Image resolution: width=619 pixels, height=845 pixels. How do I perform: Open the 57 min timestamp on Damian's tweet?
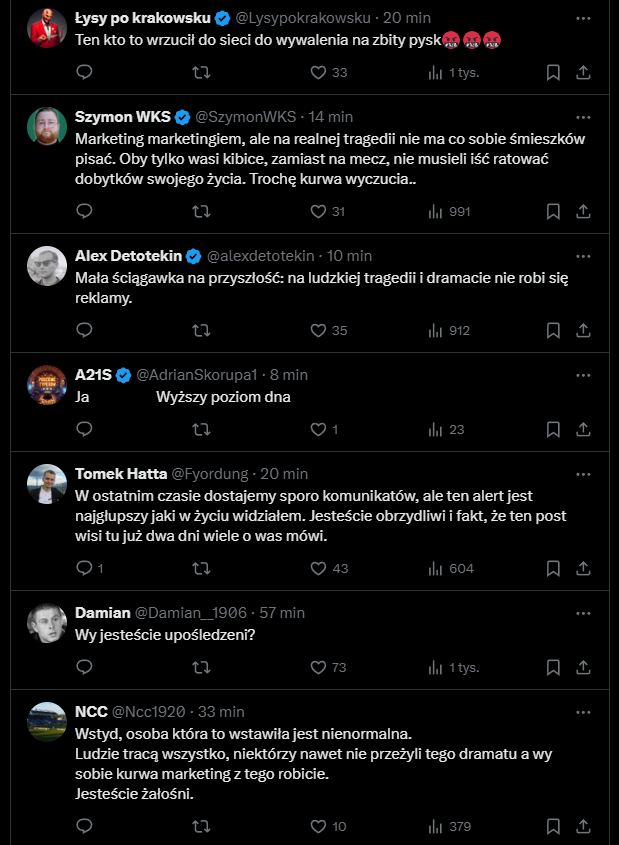(x=282, y=613)
